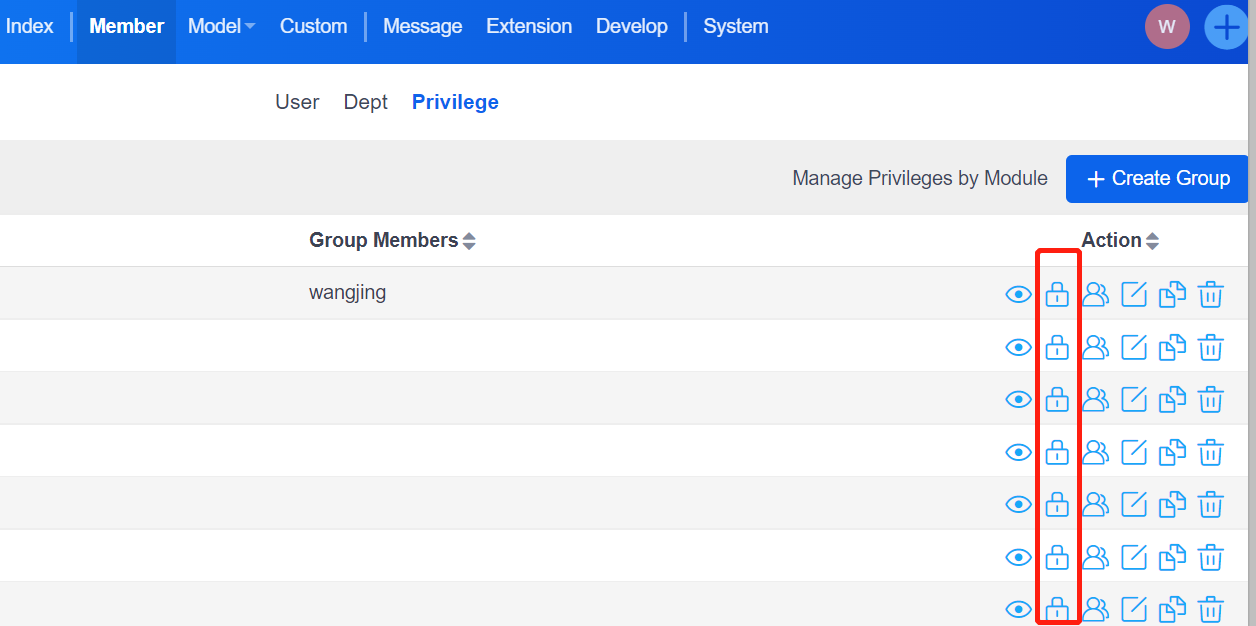Open the Dept tab
Viewport: 1256px width, 626px height.
(365, 102)
